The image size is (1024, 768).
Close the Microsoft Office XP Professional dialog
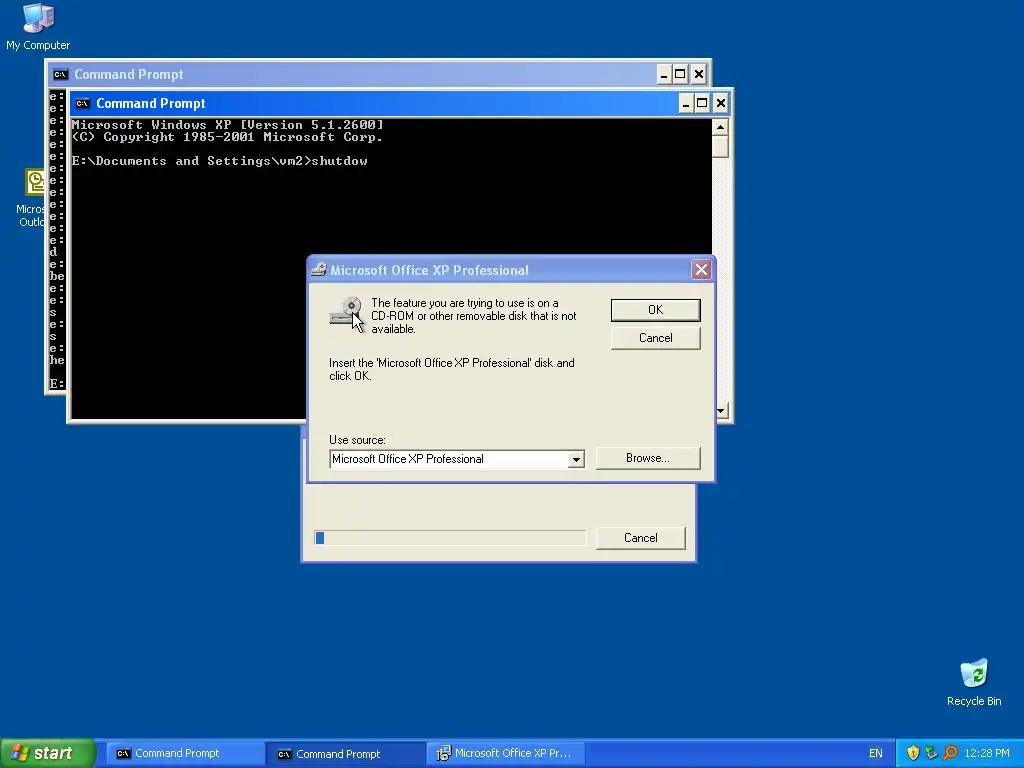tap(701, 270)
